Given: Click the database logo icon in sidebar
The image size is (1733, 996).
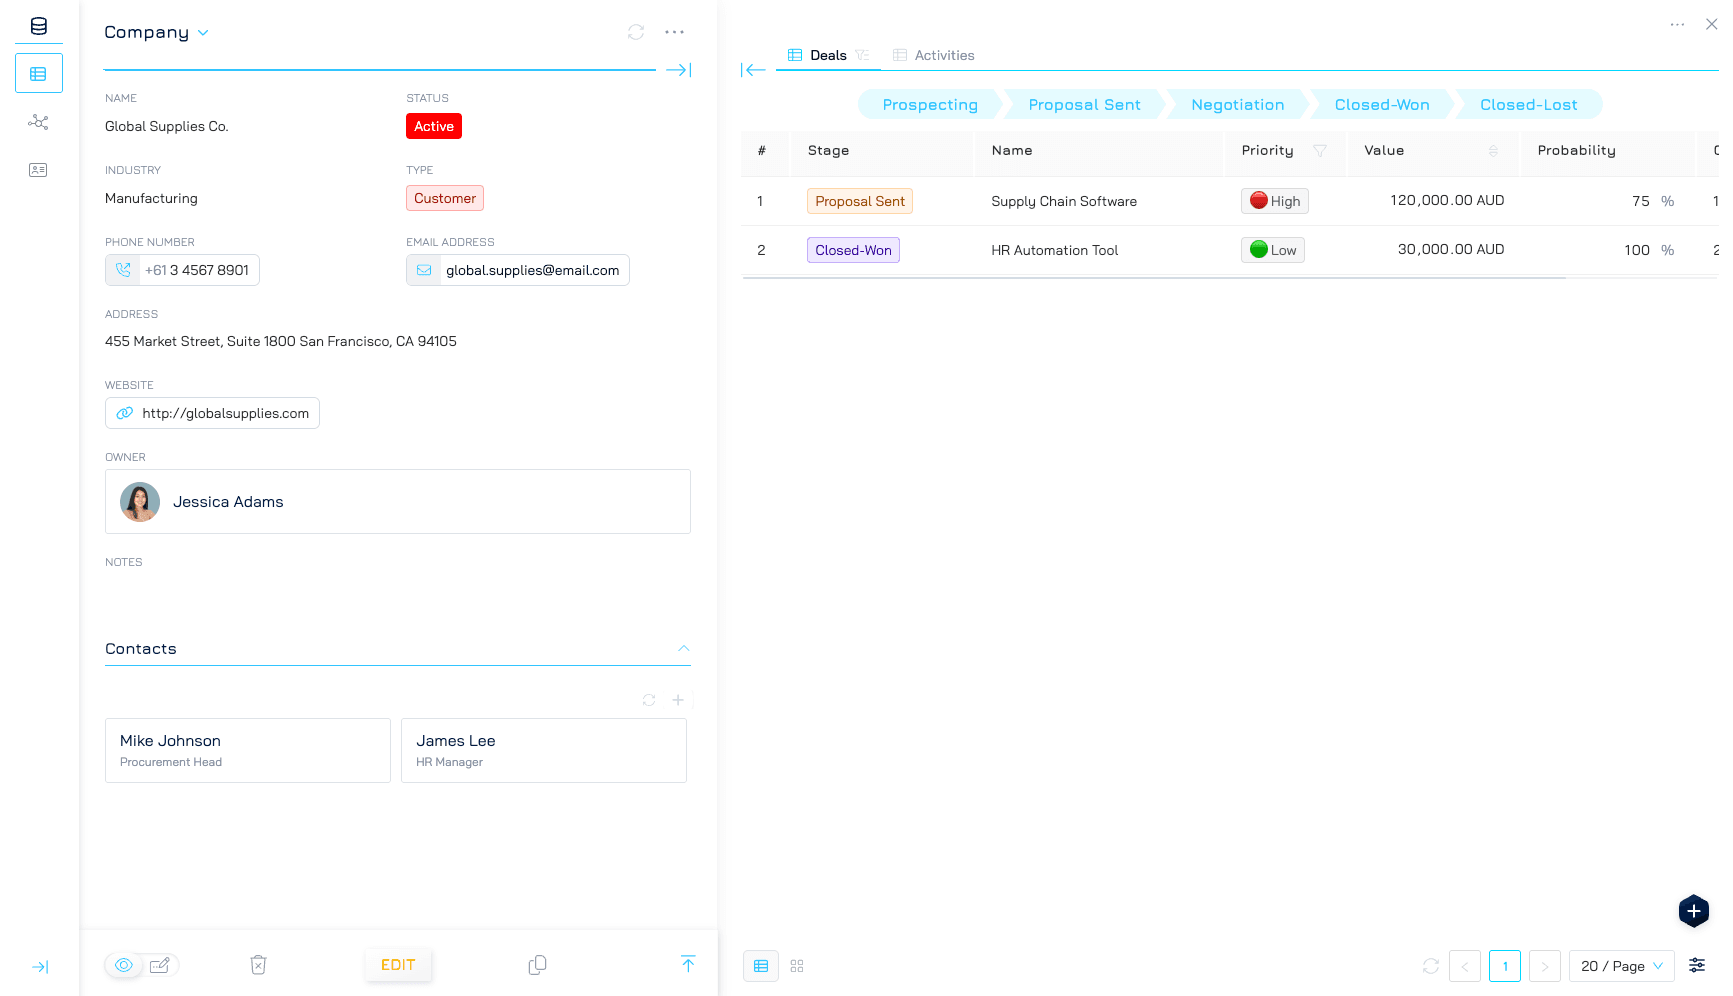Looking at the screenshot, I should [39, 26].
